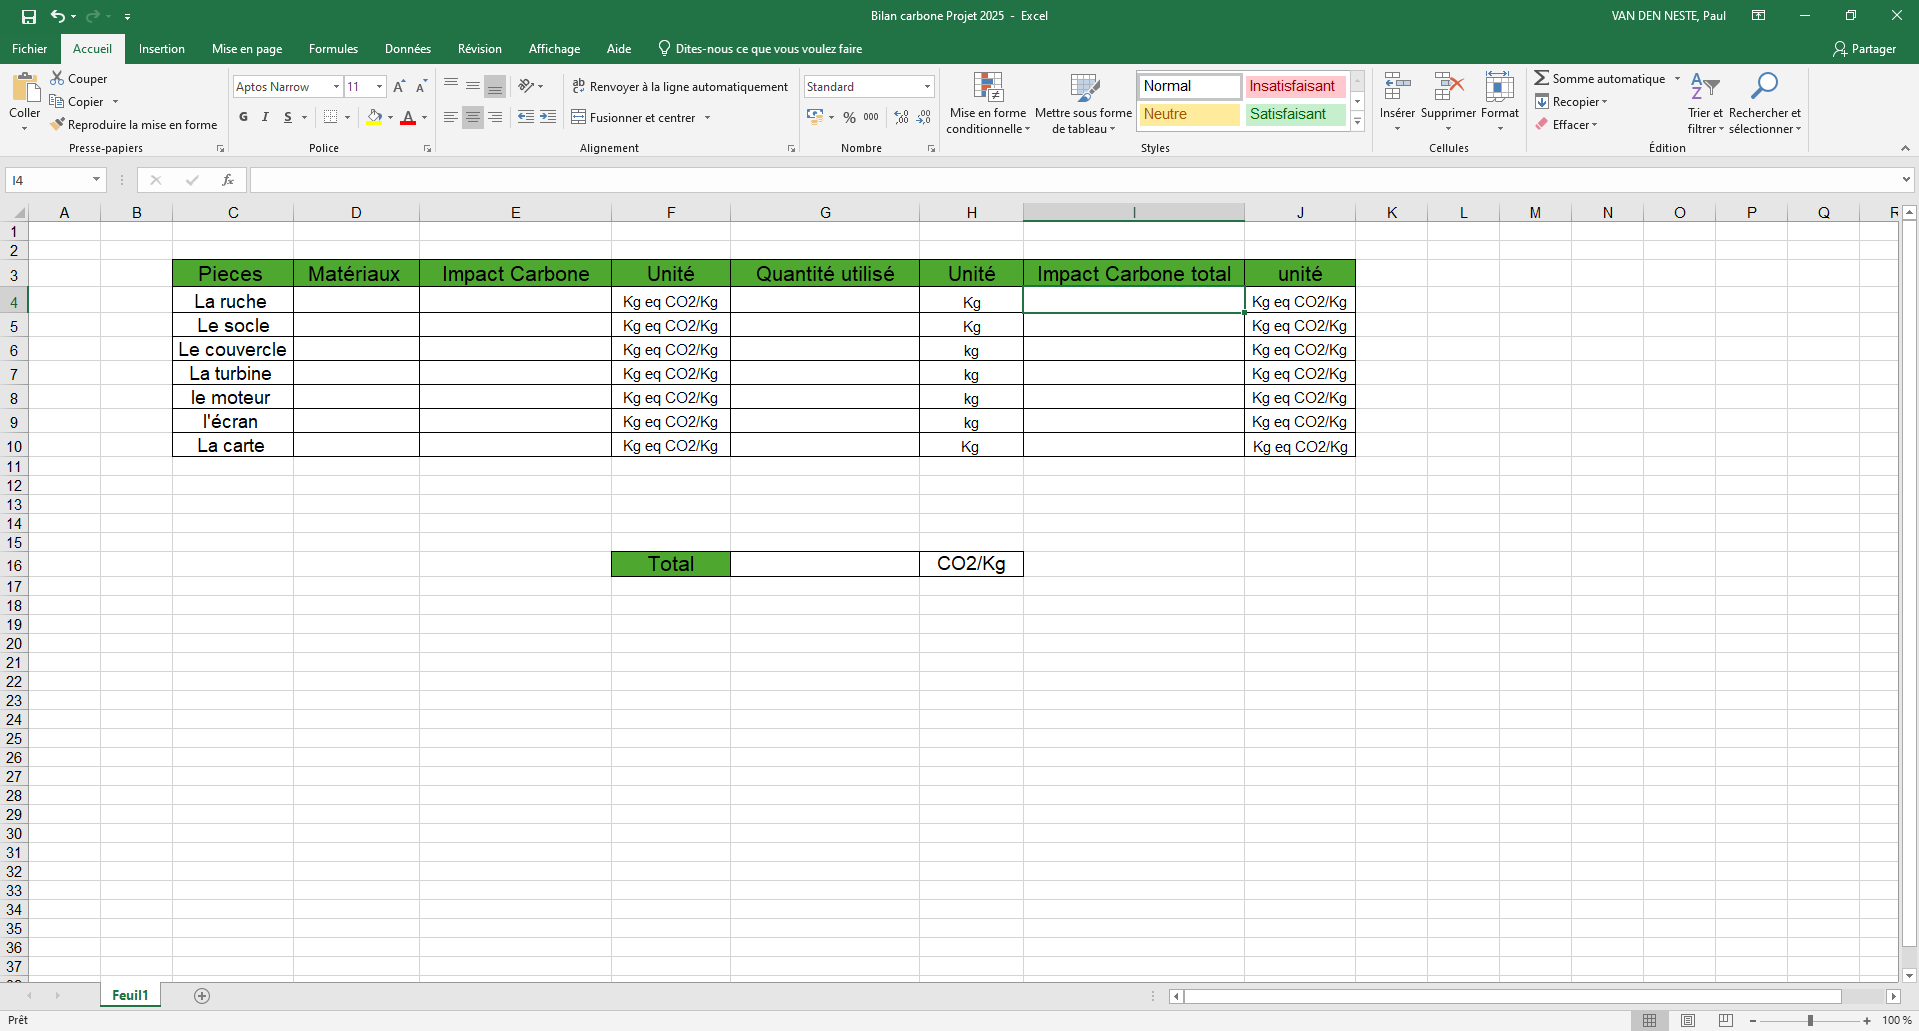Image resolution: width=1919 pixels, height=1031 pixels.
Task: Apply the Insatisfaisant cell style
Action: pos(1292,86)
